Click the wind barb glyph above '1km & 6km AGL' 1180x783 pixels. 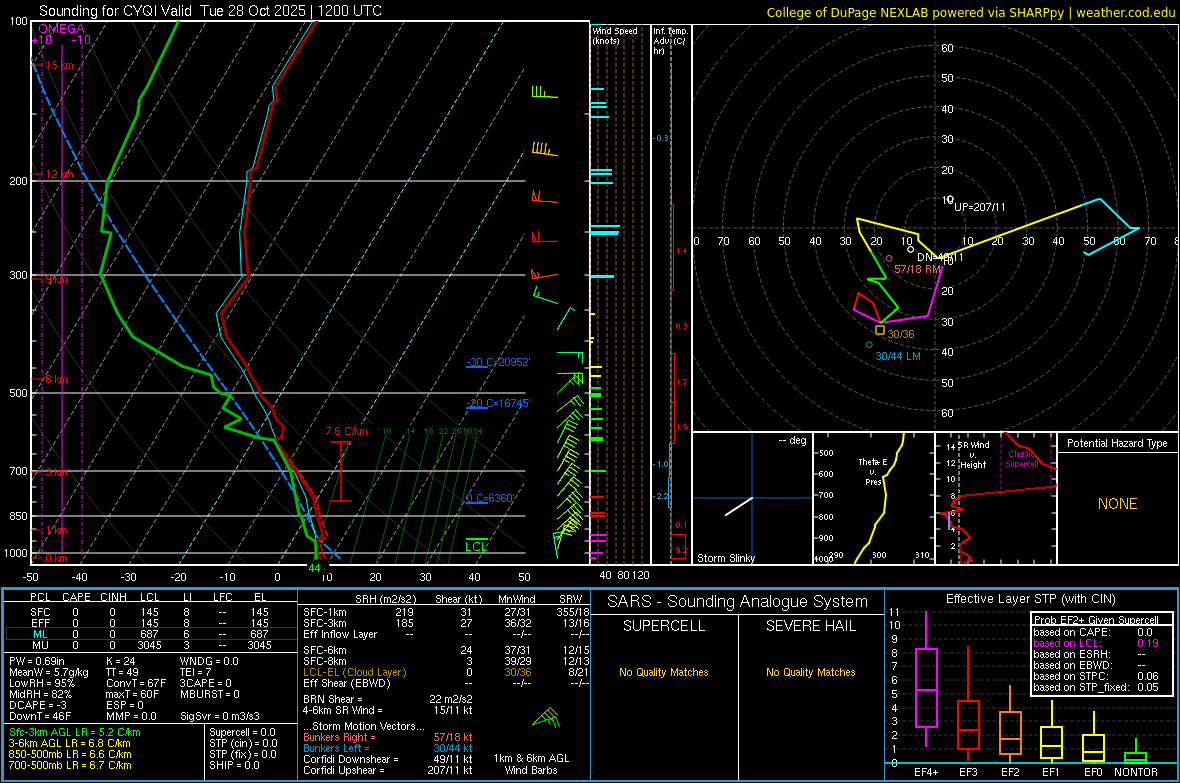547,717
